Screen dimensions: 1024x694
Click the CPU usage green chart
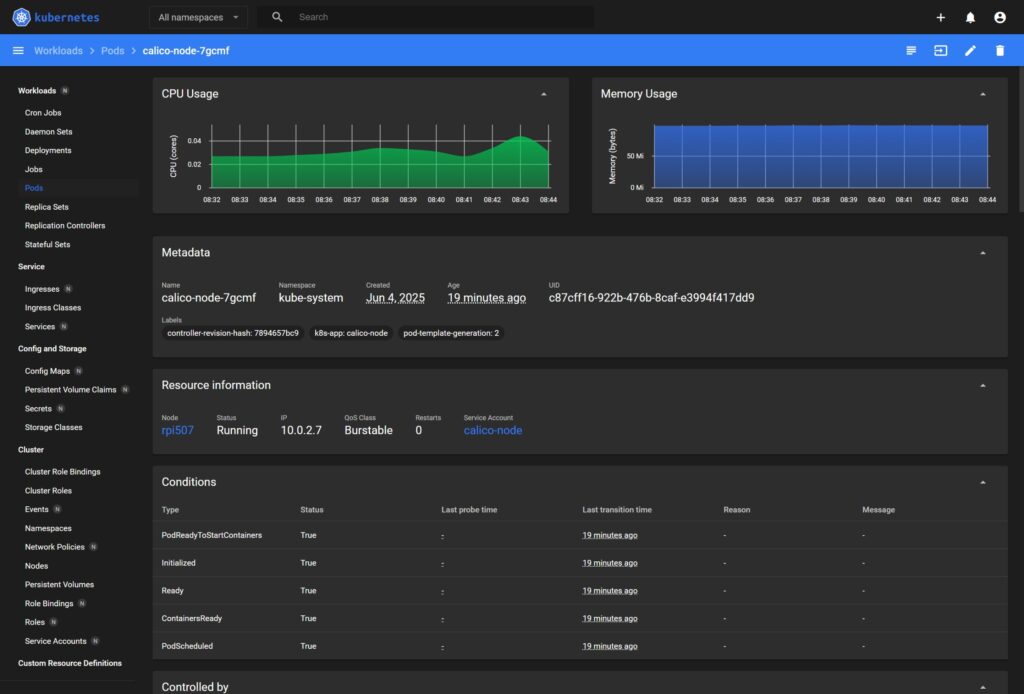pos(380,161)
